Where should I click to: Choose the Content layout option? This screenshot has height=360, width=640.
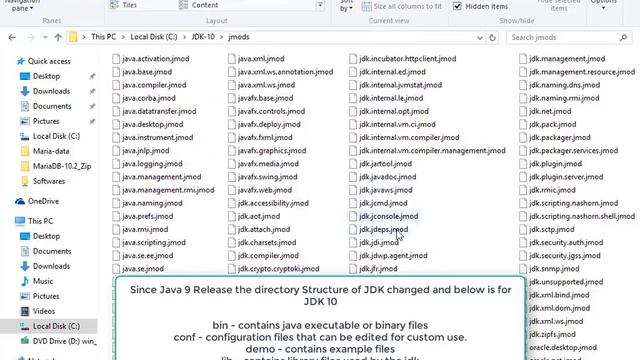pyautogui.click(x=199, y=5)
